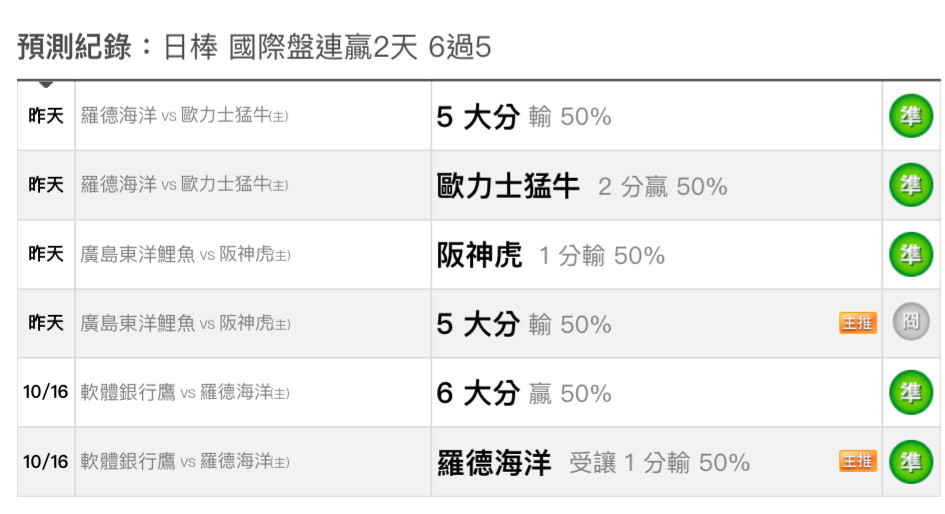Viewport: 945px width, 514px height.
Task: Open second 羅德海洋 vs 歐力士猛牛 matchup link
Action: [x=184, y=184]
